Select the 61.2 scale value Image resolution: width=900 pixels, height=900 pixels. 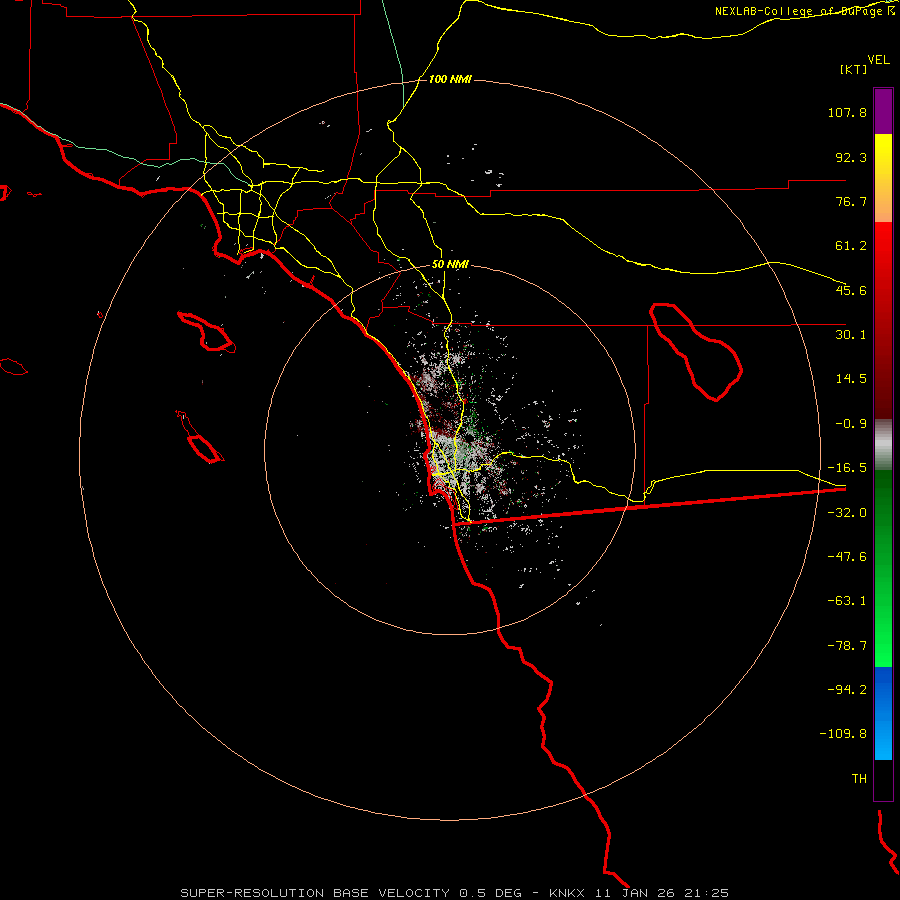(x=851, y=246)
